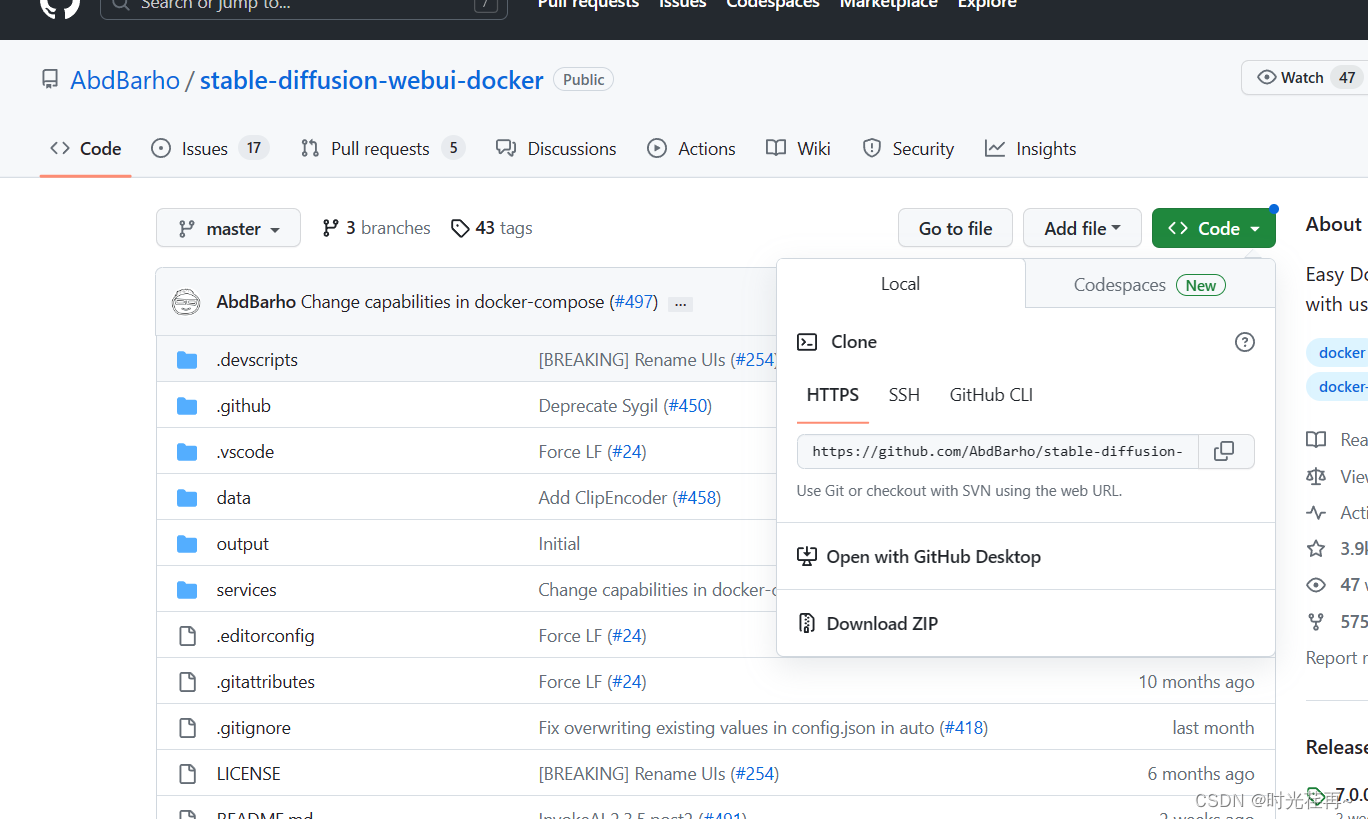Open the LICENSE file
Screen dimensions: 1368x819
coord(248,774)
